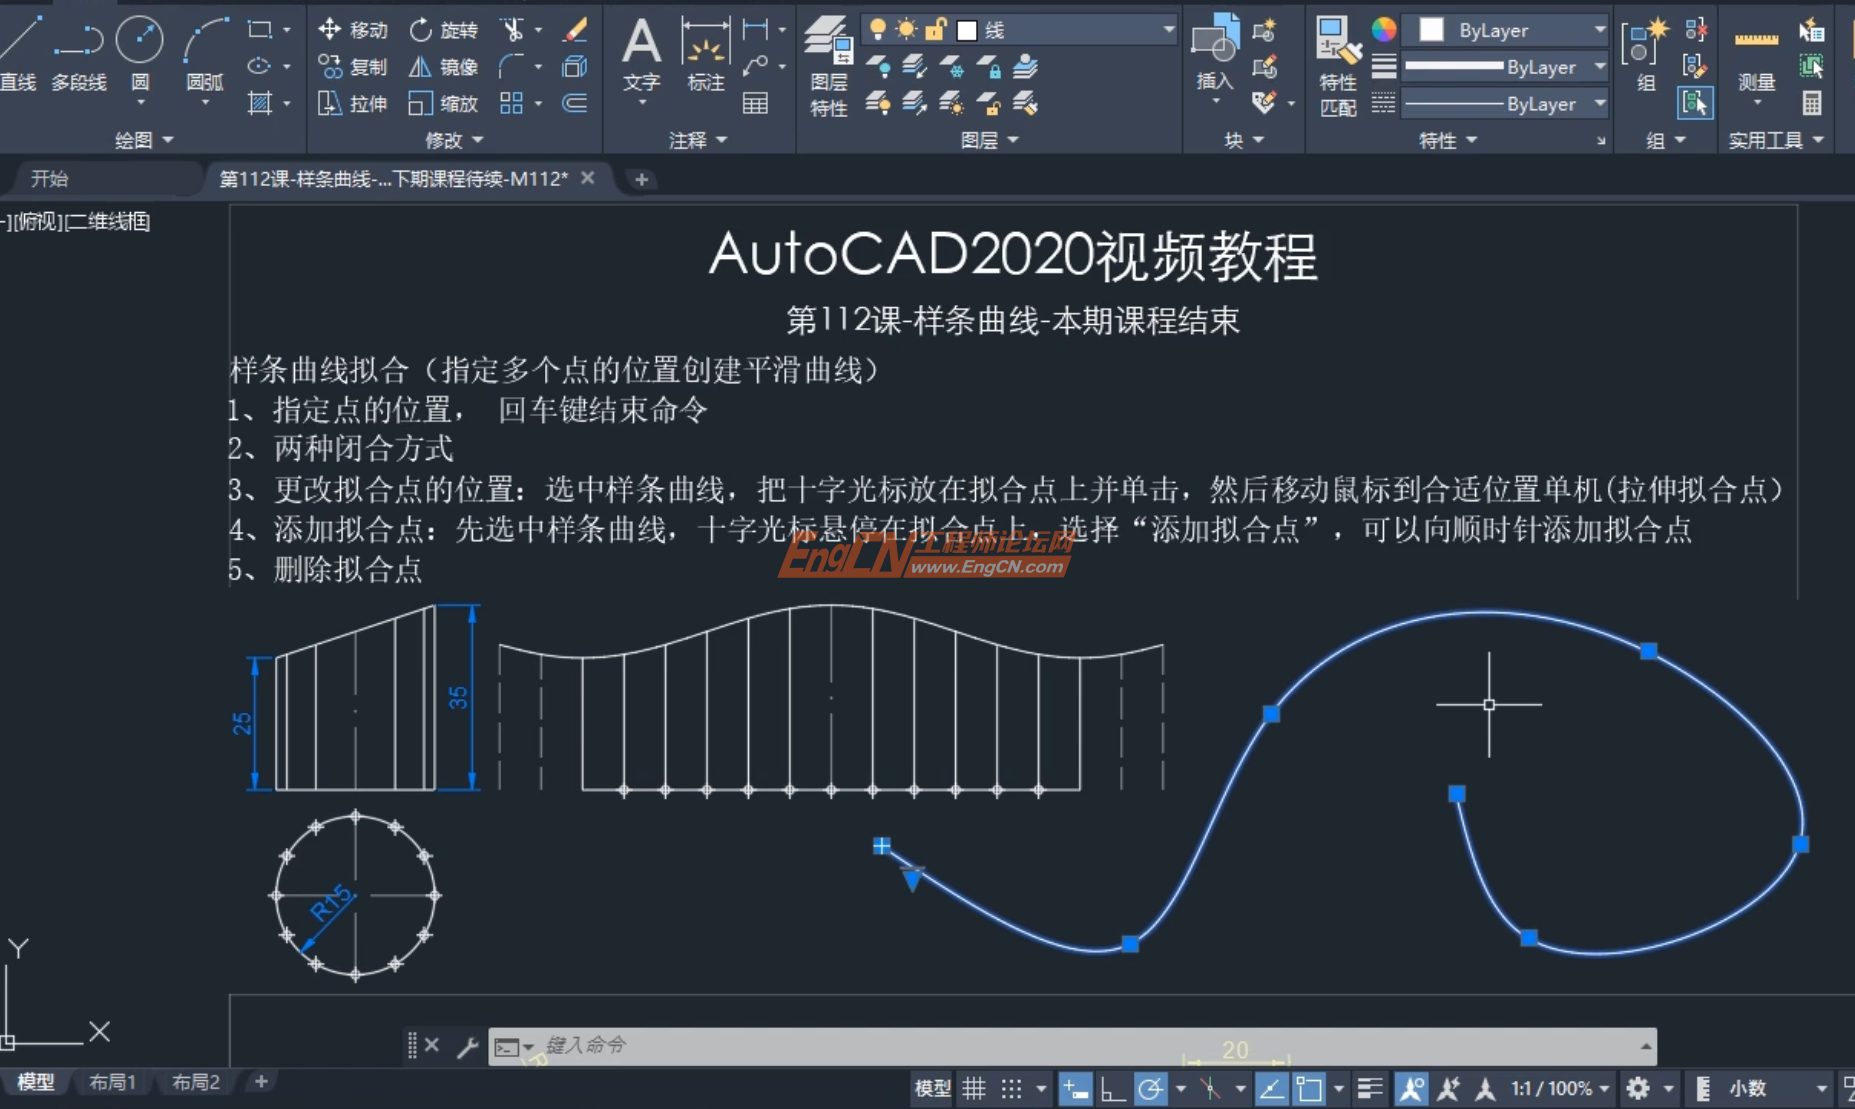The width and height of the screenshot is (1855, 1109).
Task: Activate the 移动 (Move) command
Action: click(352, 29)
